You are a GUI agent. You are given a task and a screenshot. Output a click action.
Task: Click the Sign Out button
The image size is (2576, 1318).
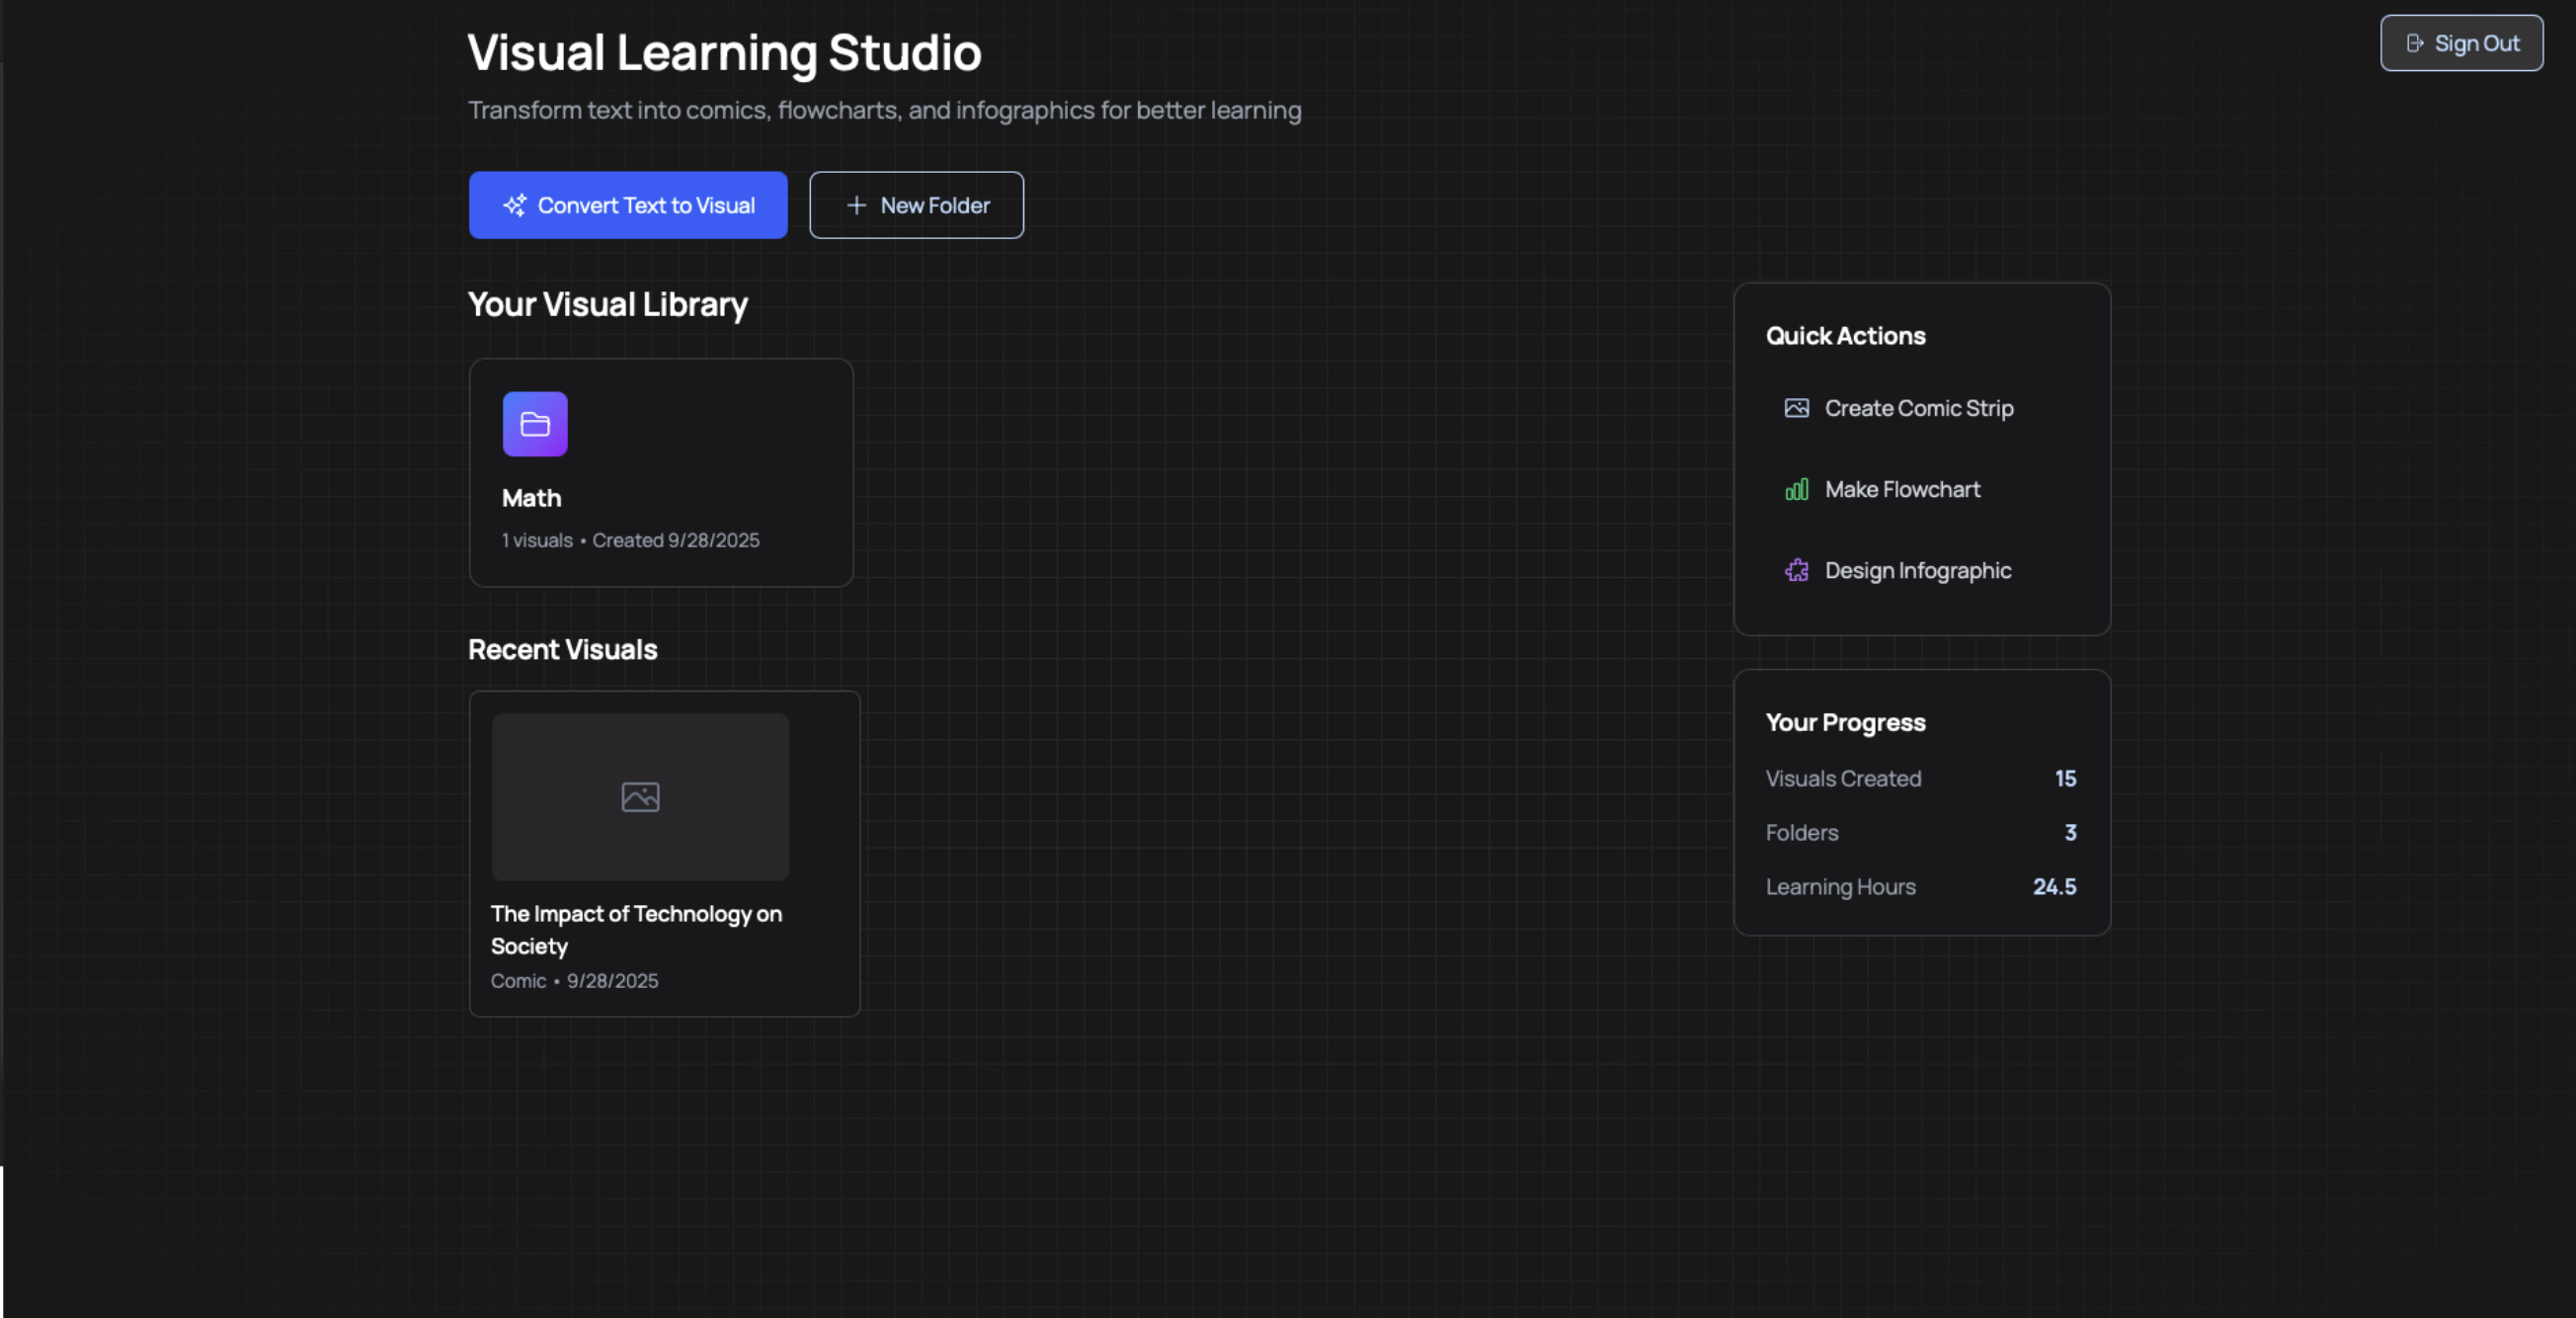click(x=2461, y=43)
